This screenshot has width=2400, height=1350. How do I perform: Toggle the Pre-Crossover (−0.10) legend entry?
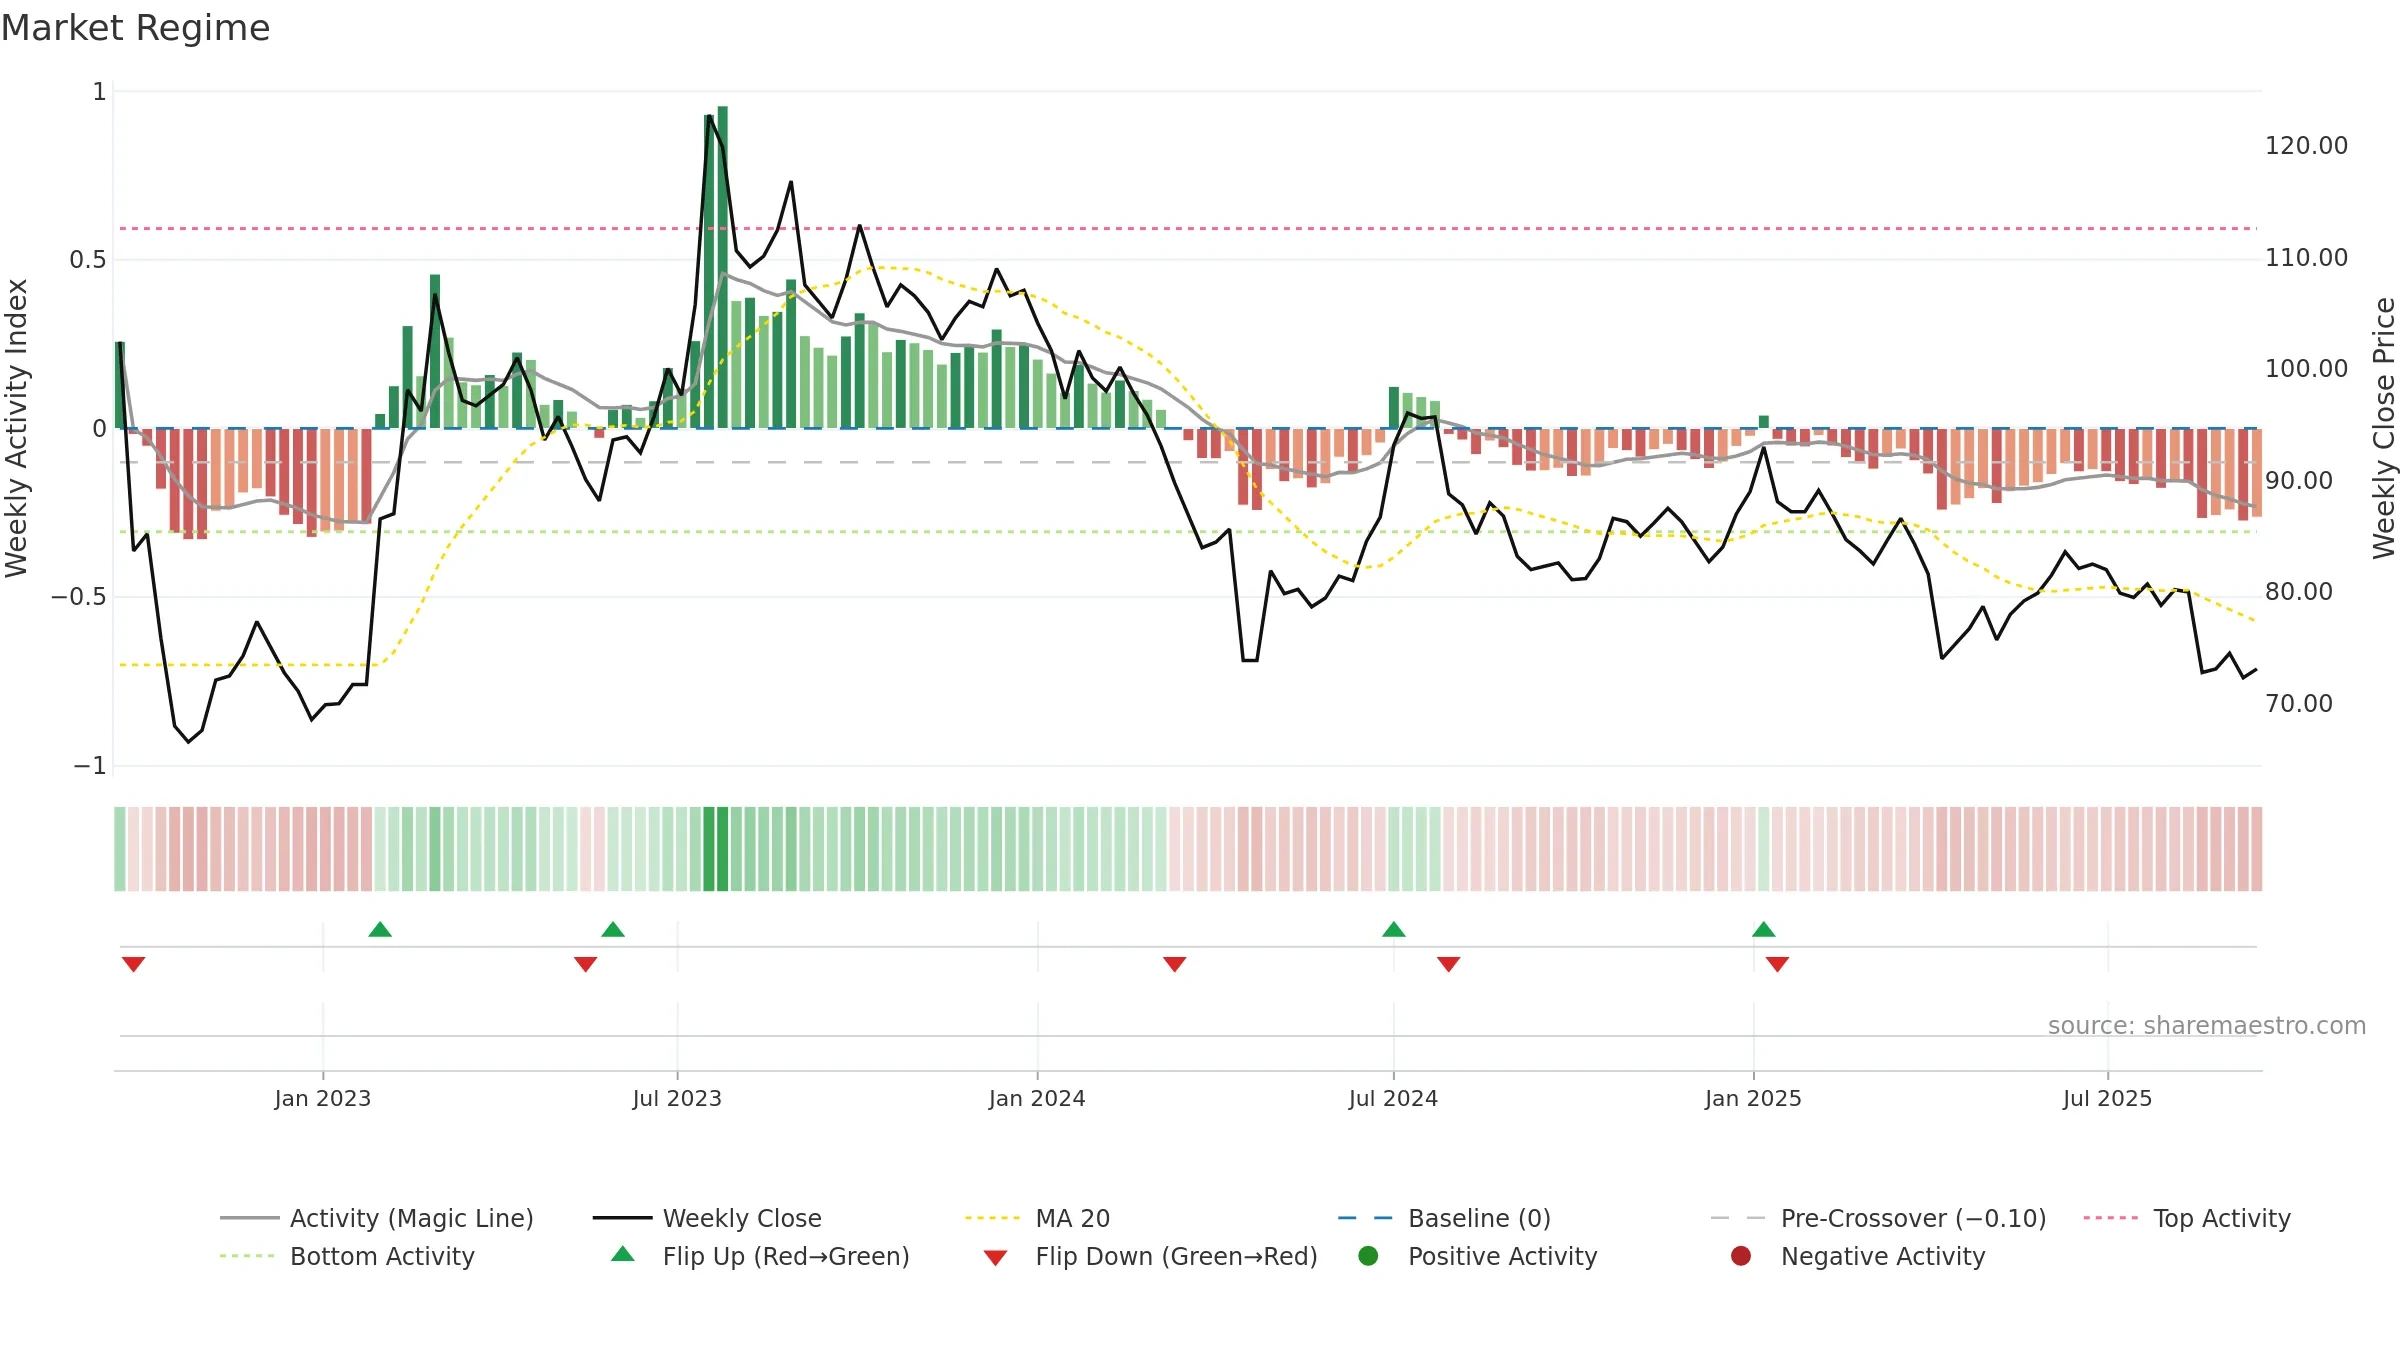pos(1879,1218)
